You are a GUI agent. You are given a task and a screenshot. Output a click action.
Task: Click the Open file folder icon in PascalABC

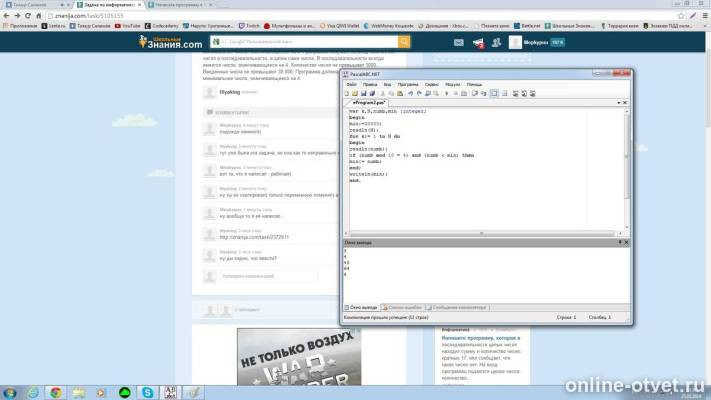[355, 93]
